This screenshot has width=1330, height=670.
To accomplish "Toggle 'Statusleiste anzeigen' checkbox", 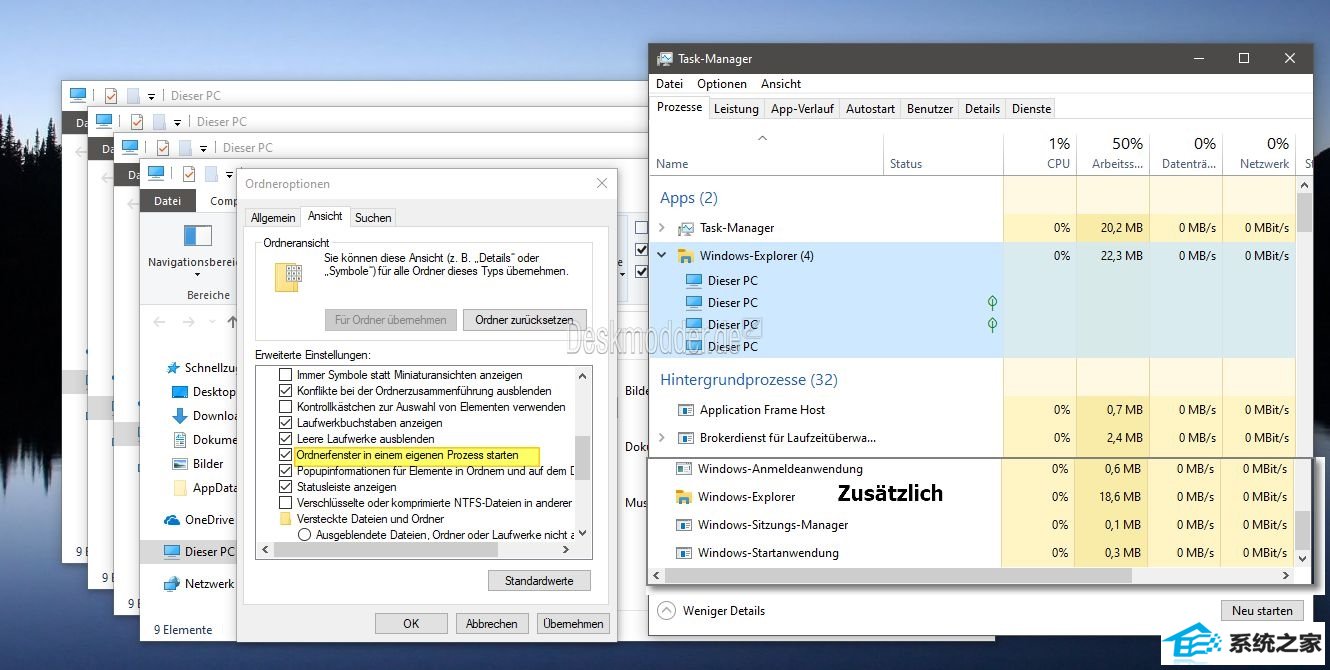I will click(x=286, y=487).
